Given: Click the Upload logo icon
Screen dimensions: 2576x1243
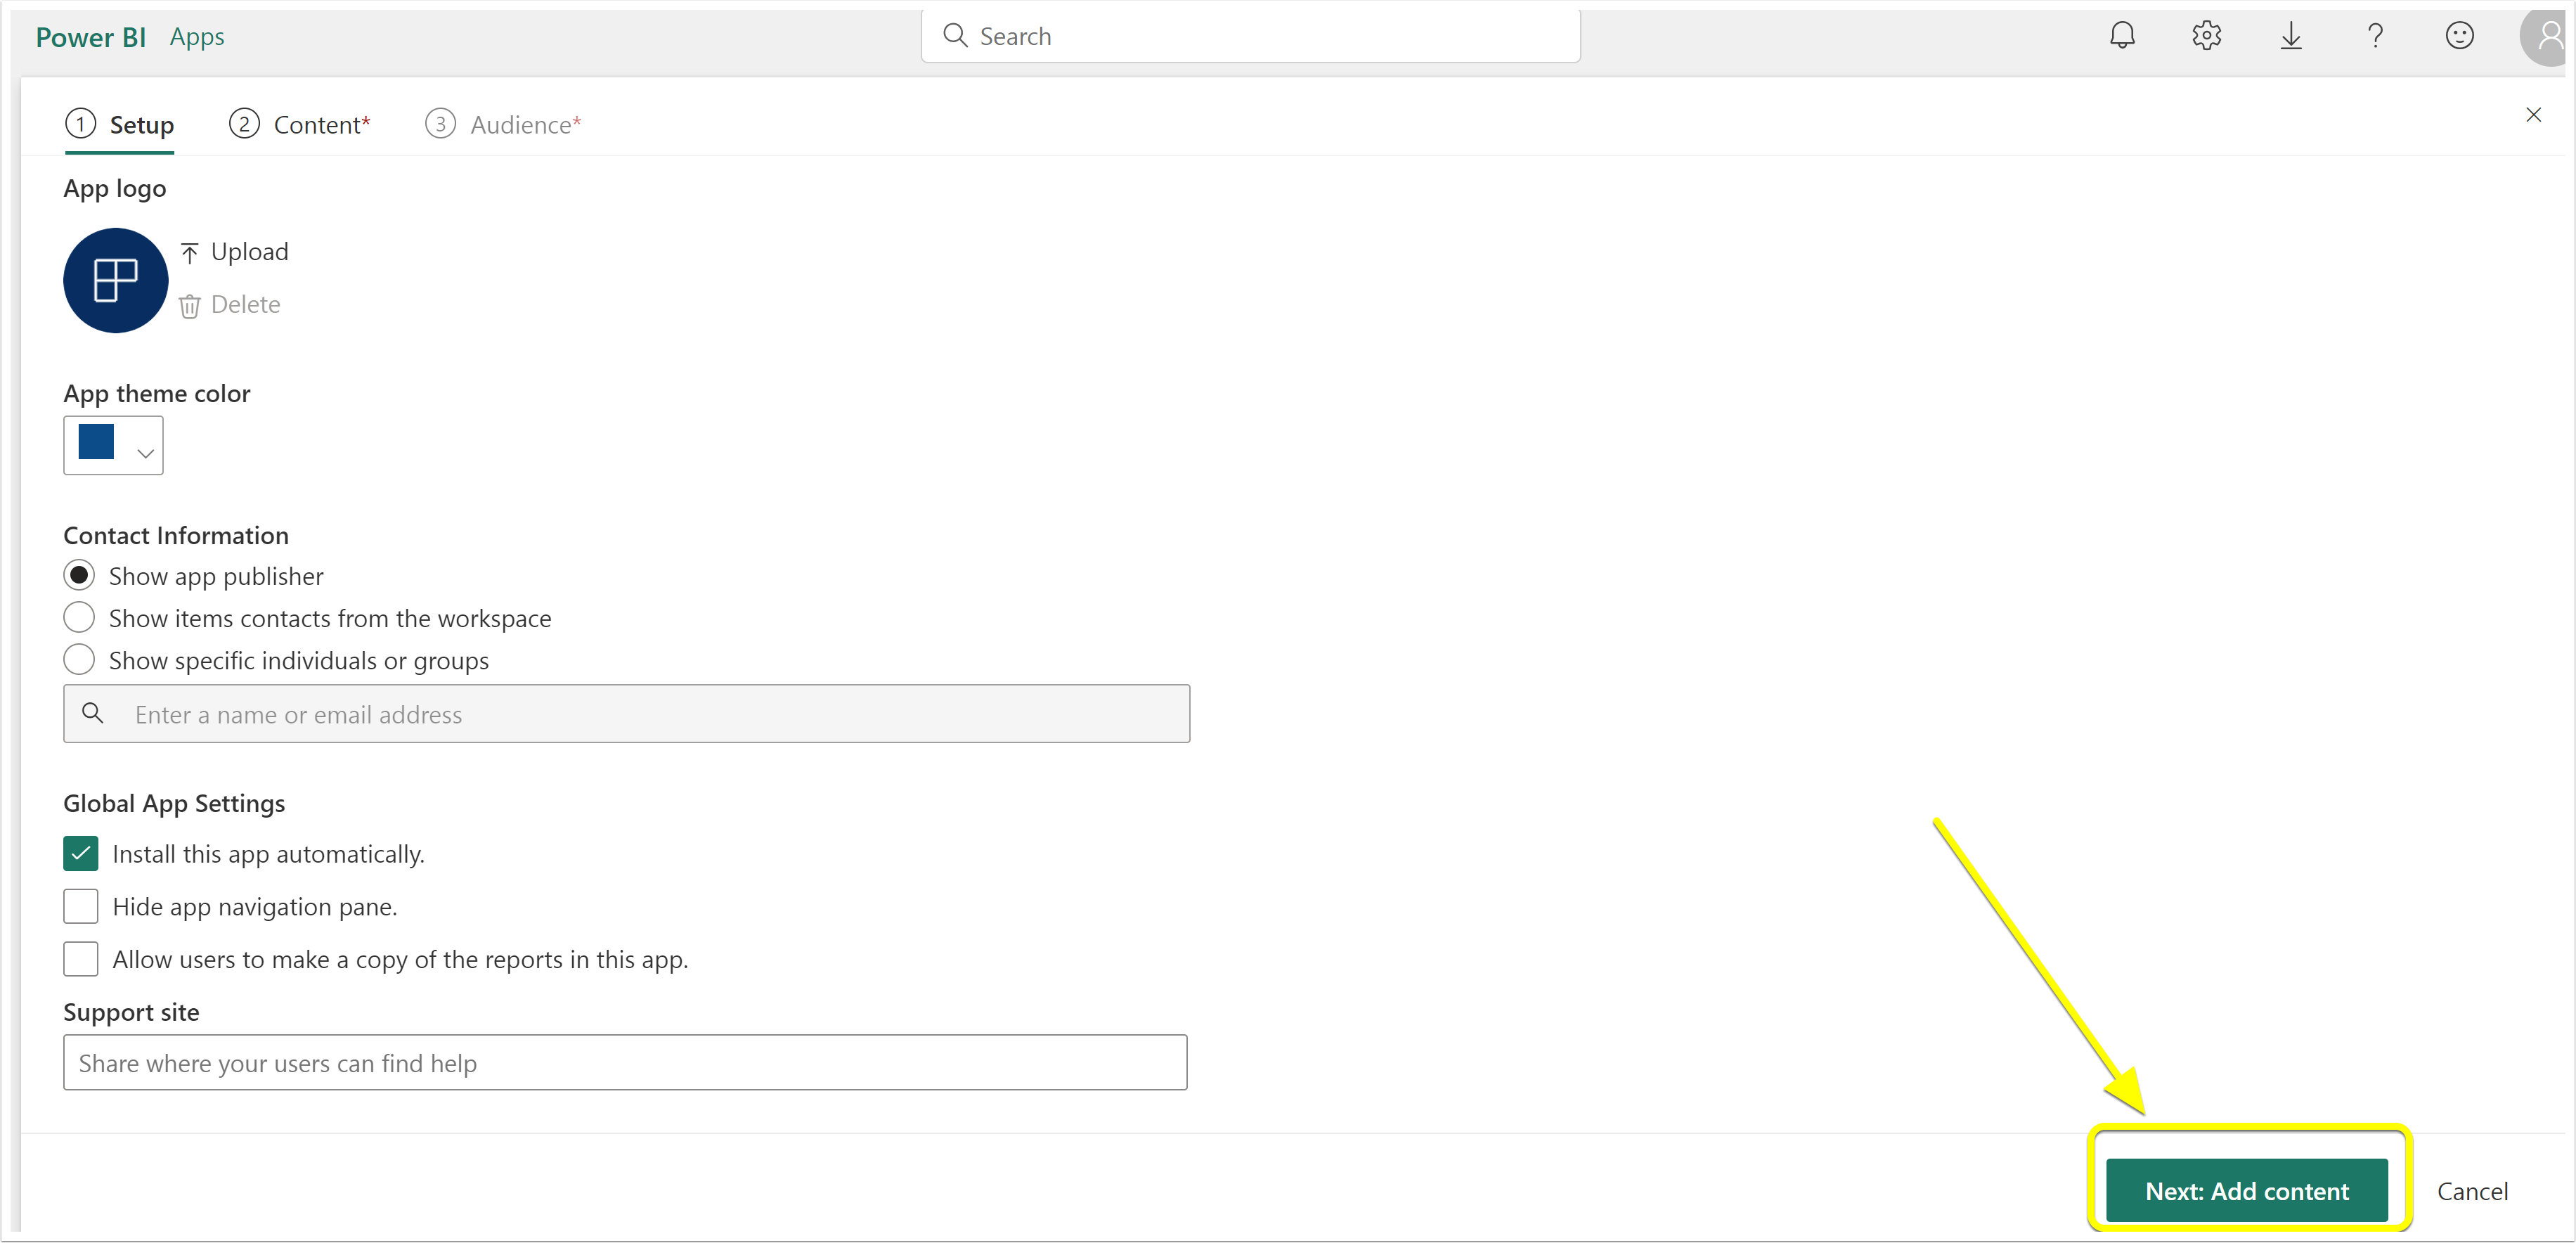Looking at the screenshot, I should tap(190, 252).
